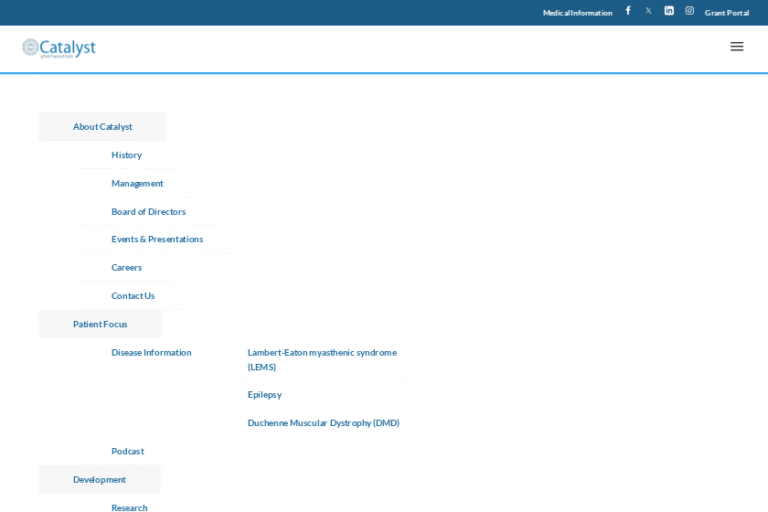The width and height of the screenshot is (768, 512).
Task: Open the X (Twitter) social icon
Action: [648, 11]
